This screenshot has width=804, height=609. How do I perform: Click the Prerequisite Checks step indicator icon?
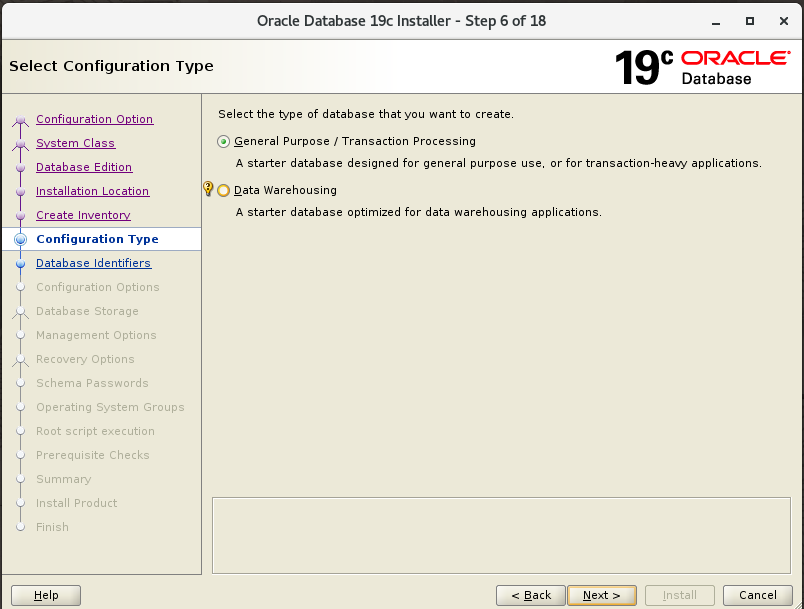pos(21,455)
